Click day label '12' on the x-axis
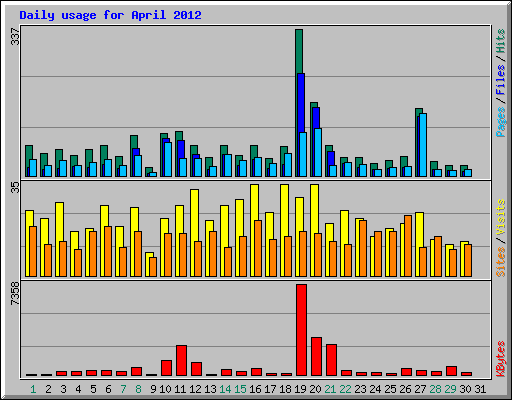Image resolution: width=512 pixels, height=400 pixels. pyautogui.click(x=195, y=389)
